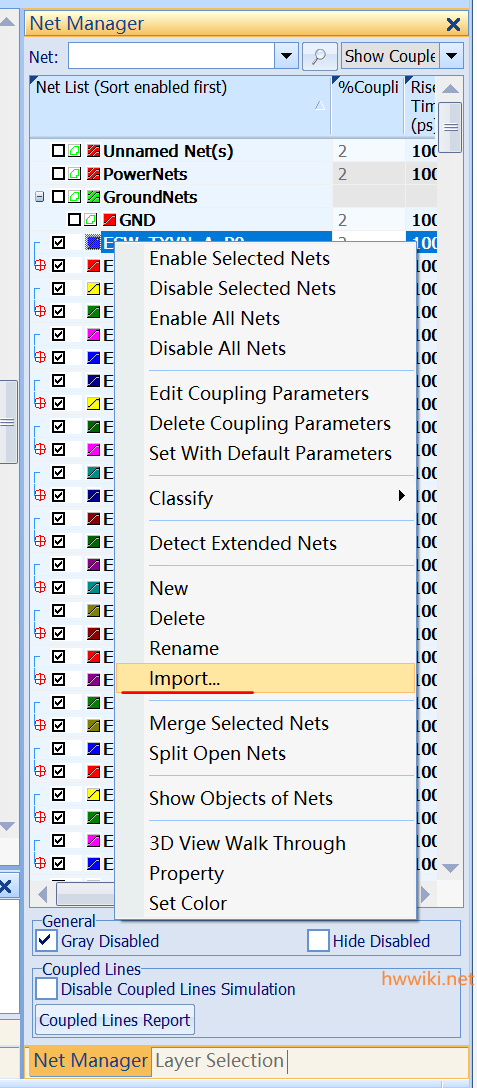The height and width of the screenshot is (1088, 477).
Task: Click the Unnamed Net(s) green shape icon
Action: (75, 151)
